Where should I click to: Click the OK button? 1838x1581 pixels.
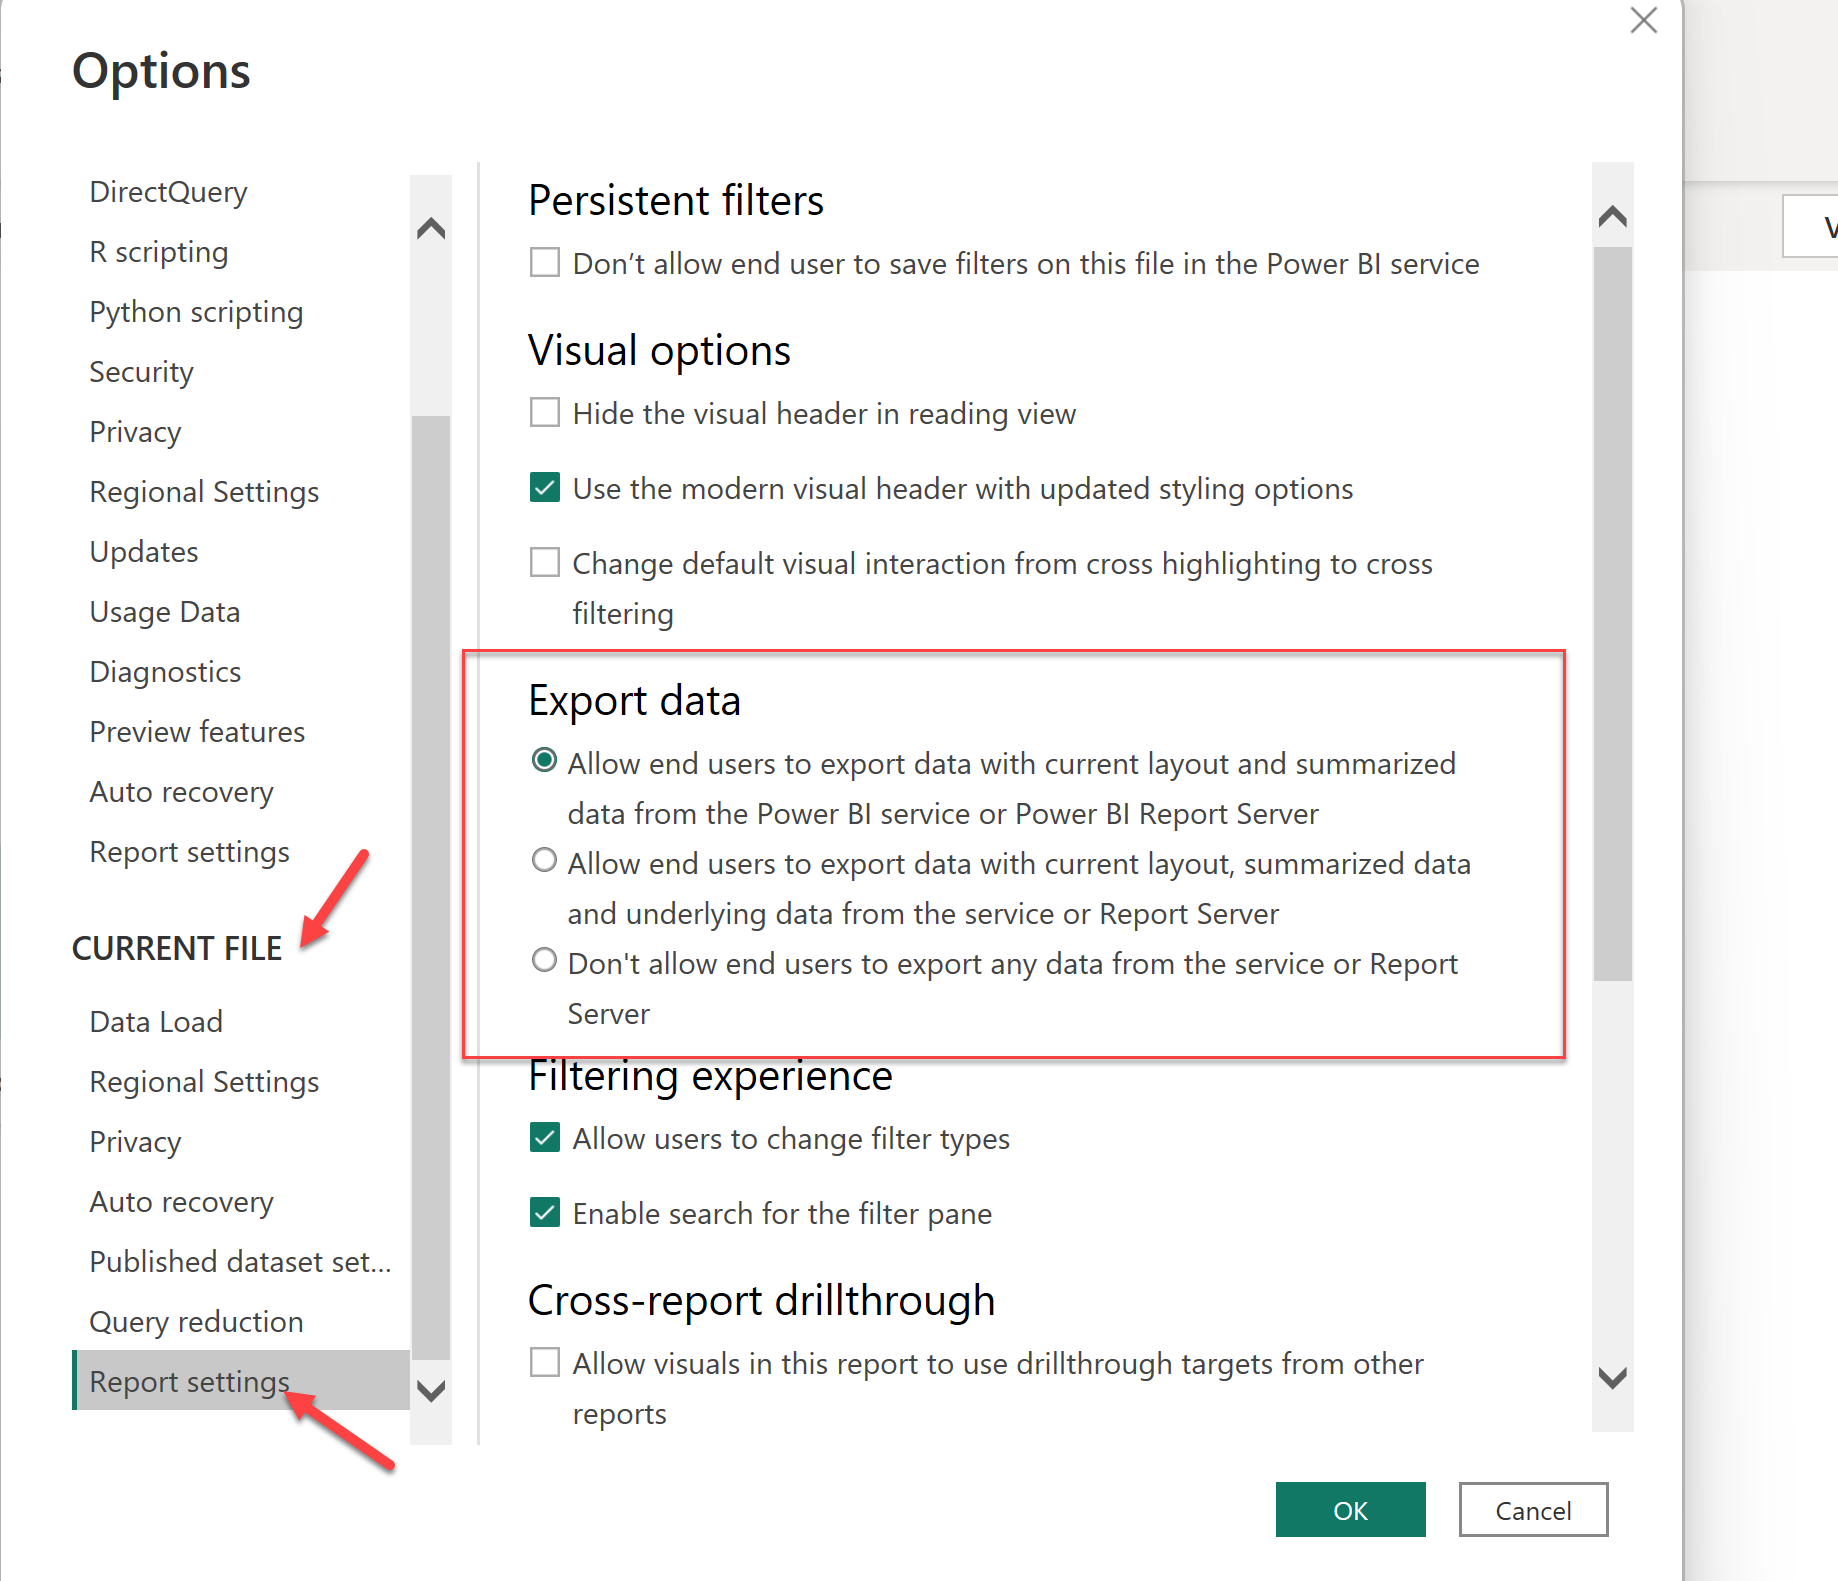1350,1509
